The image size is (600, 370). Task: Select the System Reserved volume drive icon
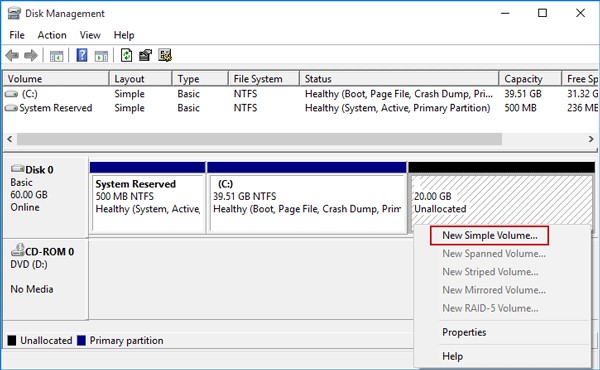pos(11,108)
